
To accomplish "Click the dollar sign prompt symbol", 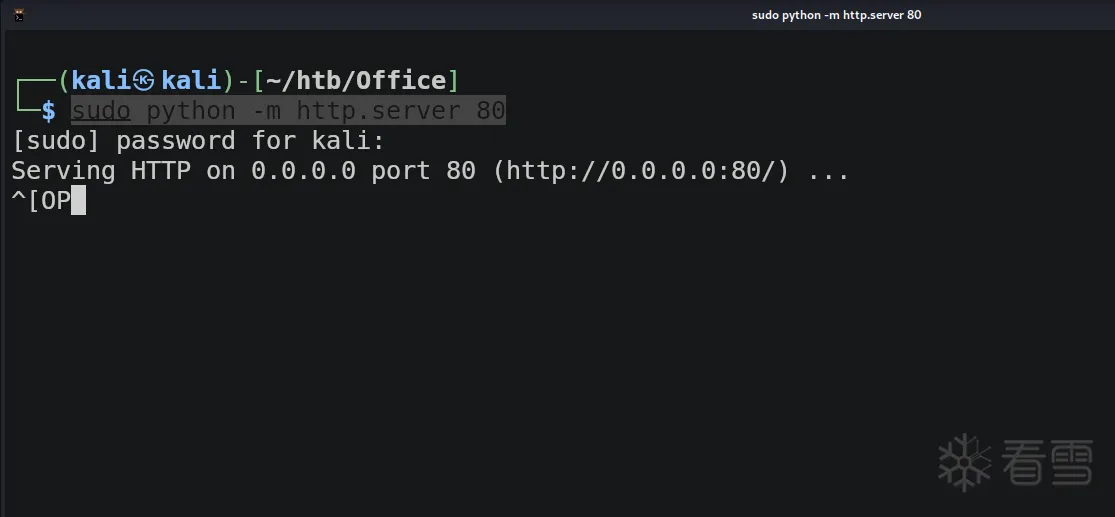I will click(x=48, y=111).
